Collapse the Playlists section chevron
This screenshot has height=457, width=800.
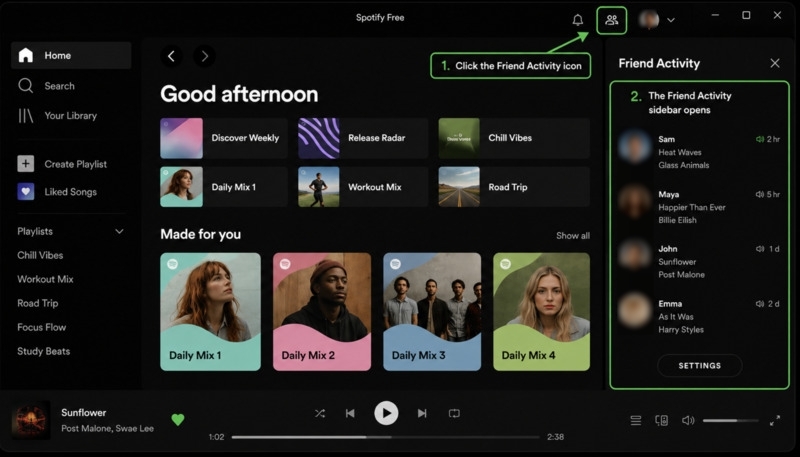coord(119,232)
